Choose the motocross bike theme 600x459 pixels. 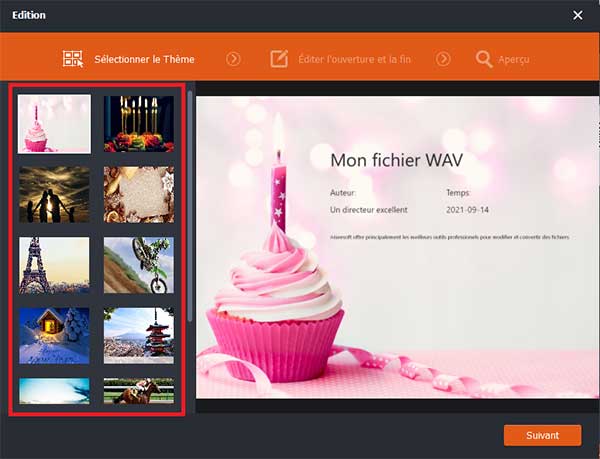(x=138, y=264)
